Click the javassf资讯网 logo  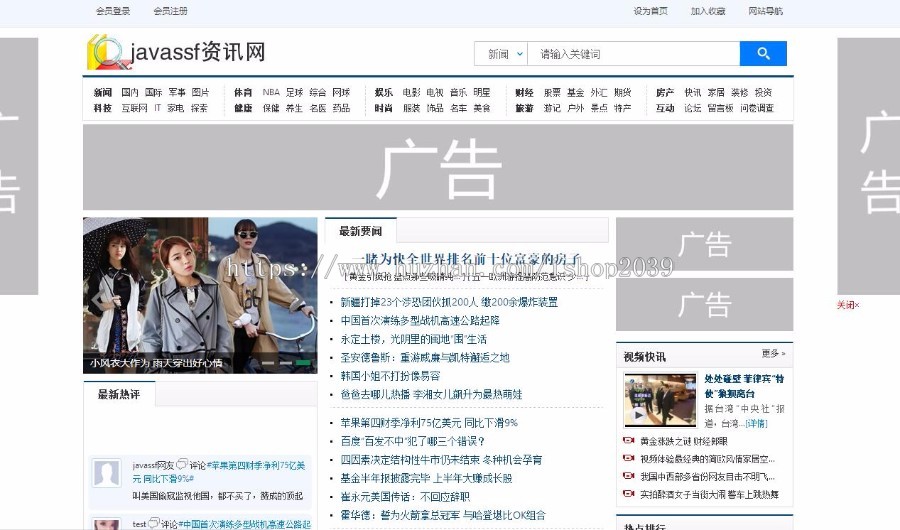(176, 52)
